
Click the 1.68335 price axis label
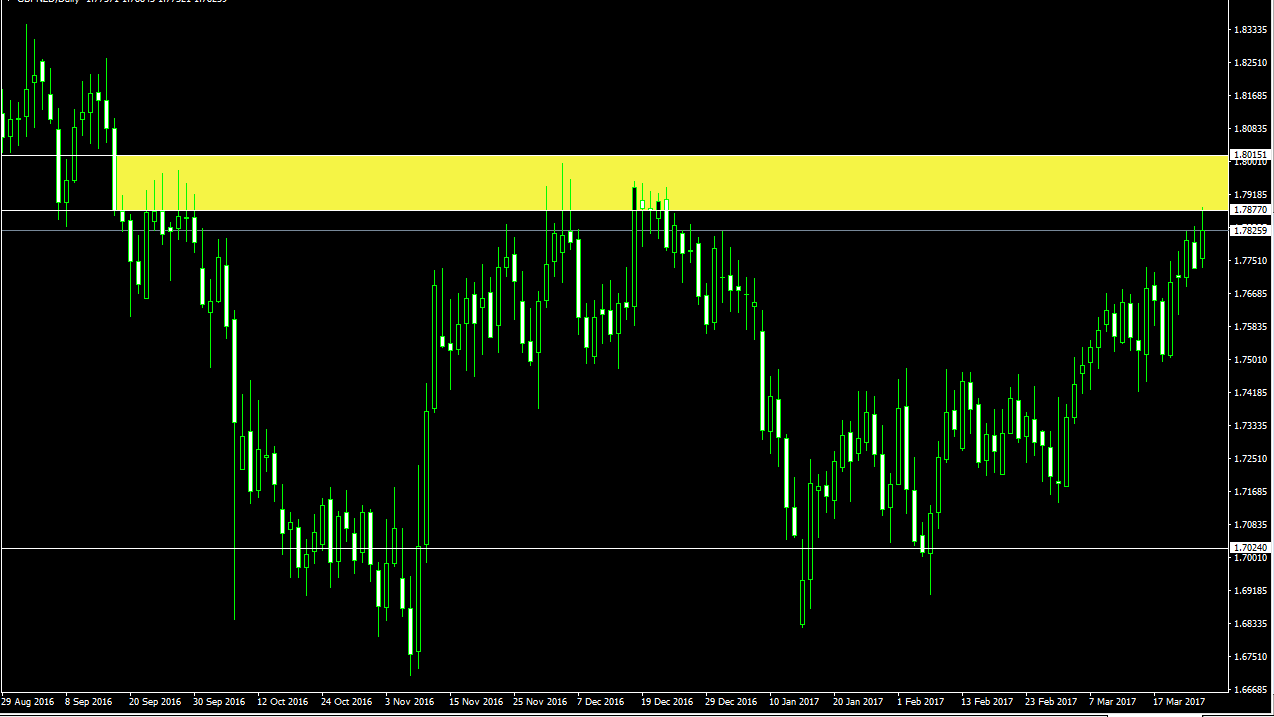(1251, 624)
